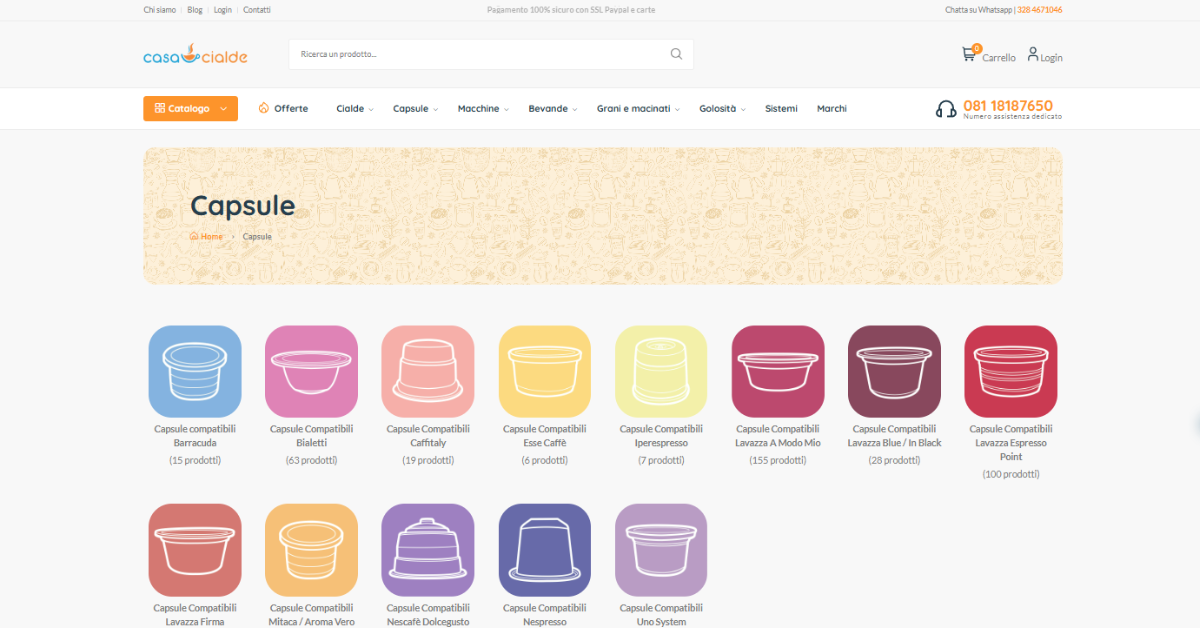Screen dimensions: 1200x628
Task: Open the Nespresso capsule category icon
Action: coord(545,550)
